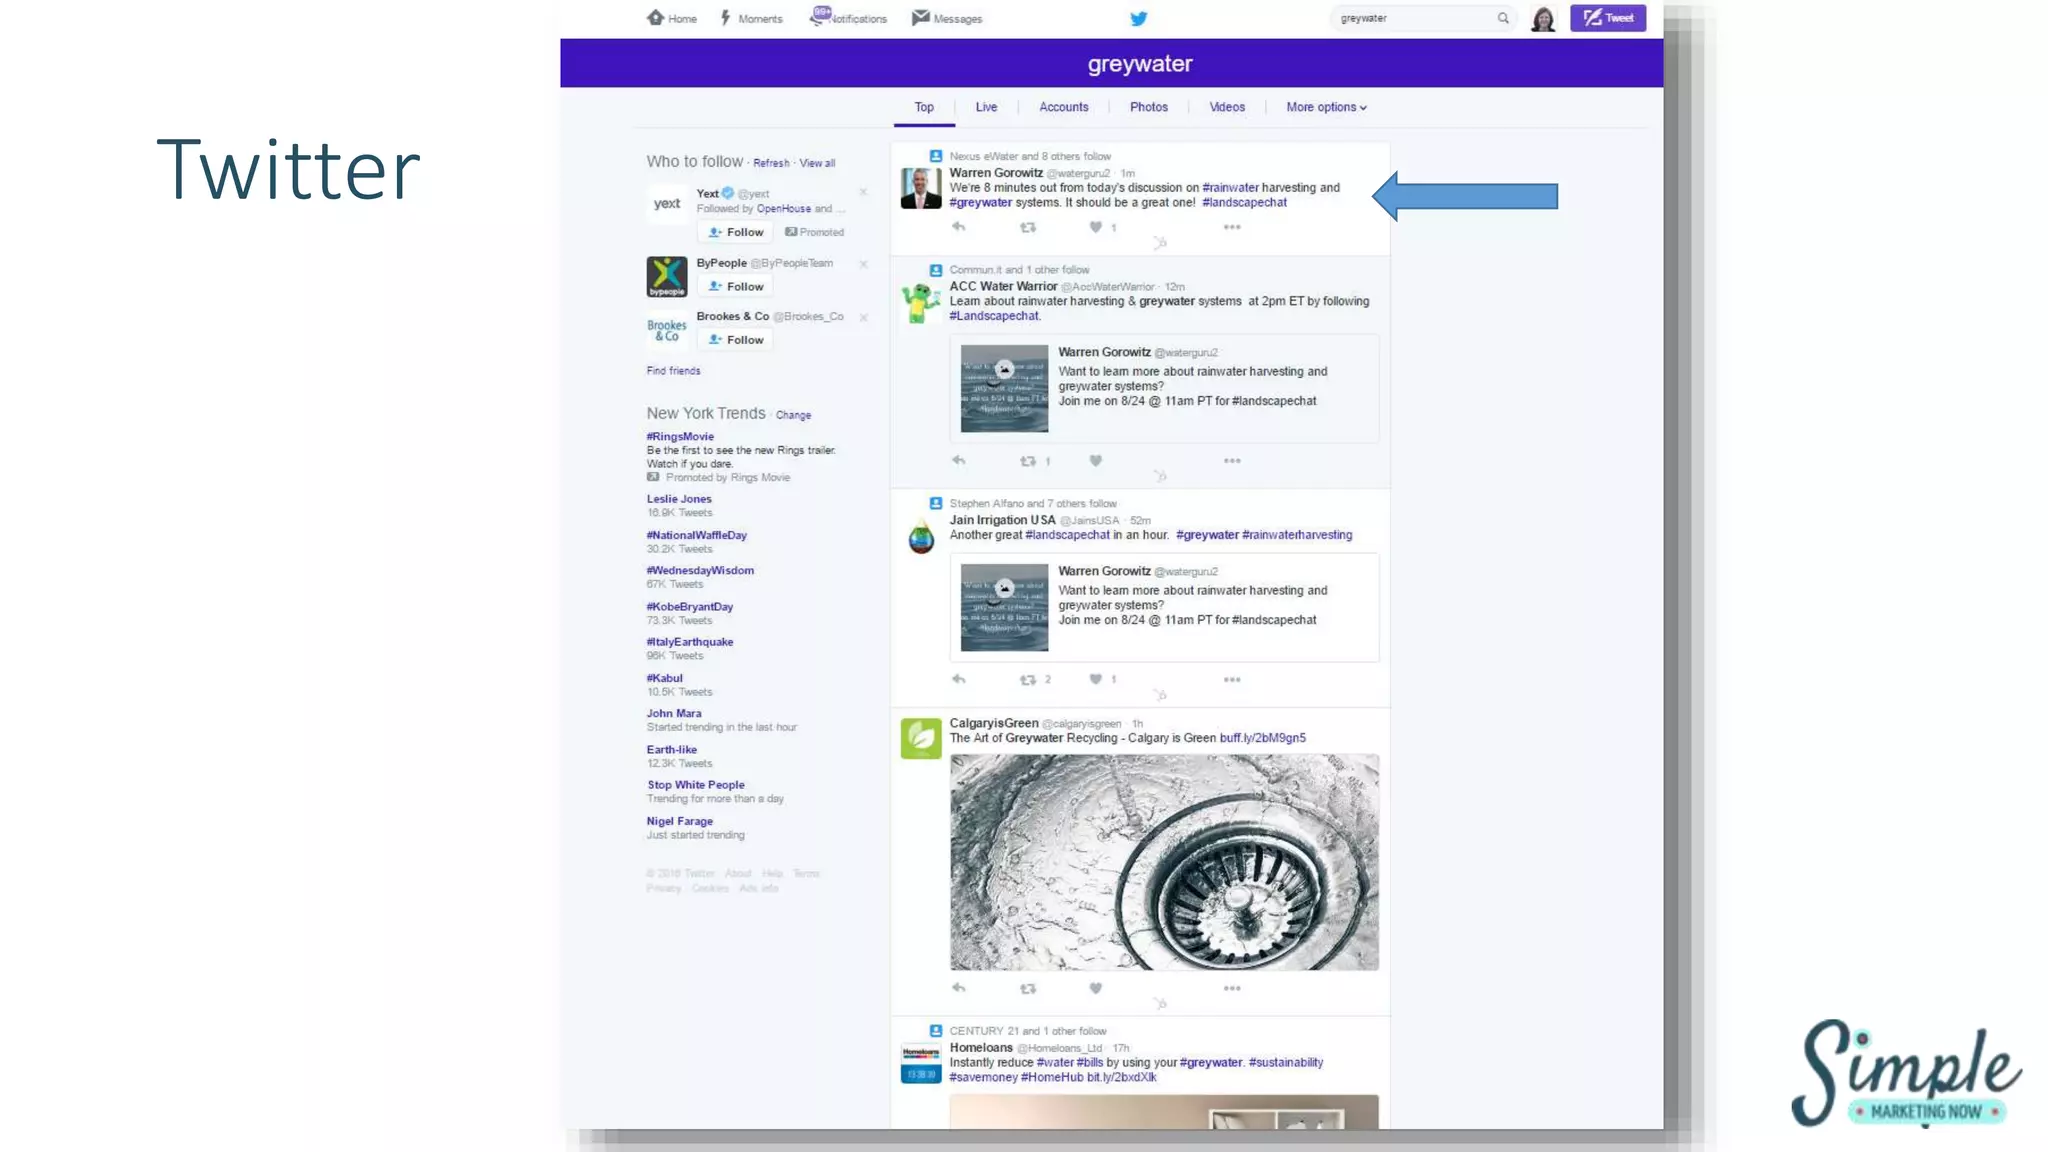Click the #rainwaterharvesting hashtag

click(x=1296, y=535)
